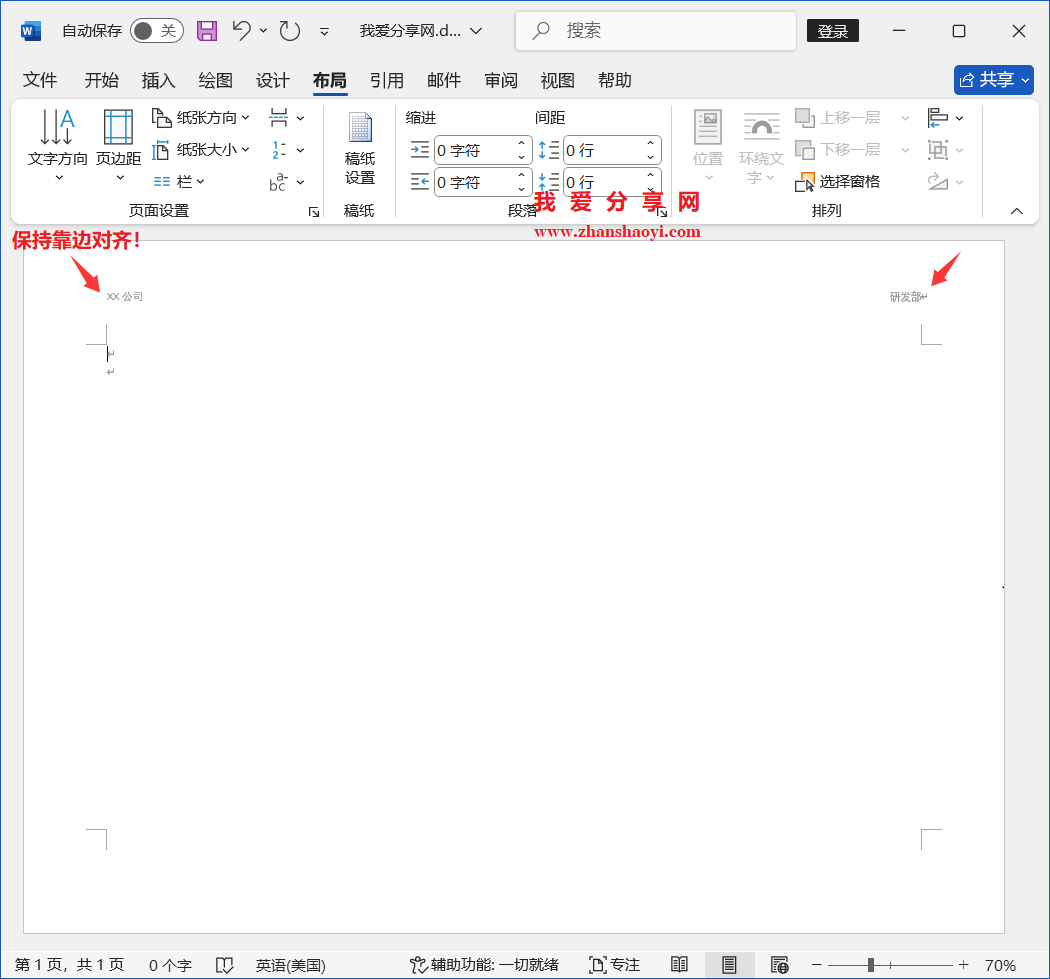Screen dimensions: 1050x979
Task: Open spelling and proofing check icon
Action: tap(224, 965)
